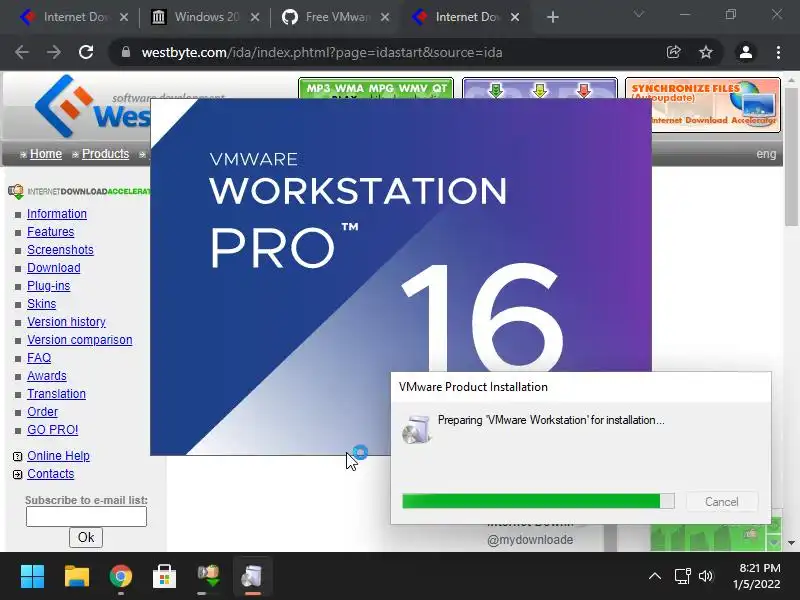Click the Synchronize Files banner
The width and height of the screenshot is (800, 600).
[x=703, y=105]
